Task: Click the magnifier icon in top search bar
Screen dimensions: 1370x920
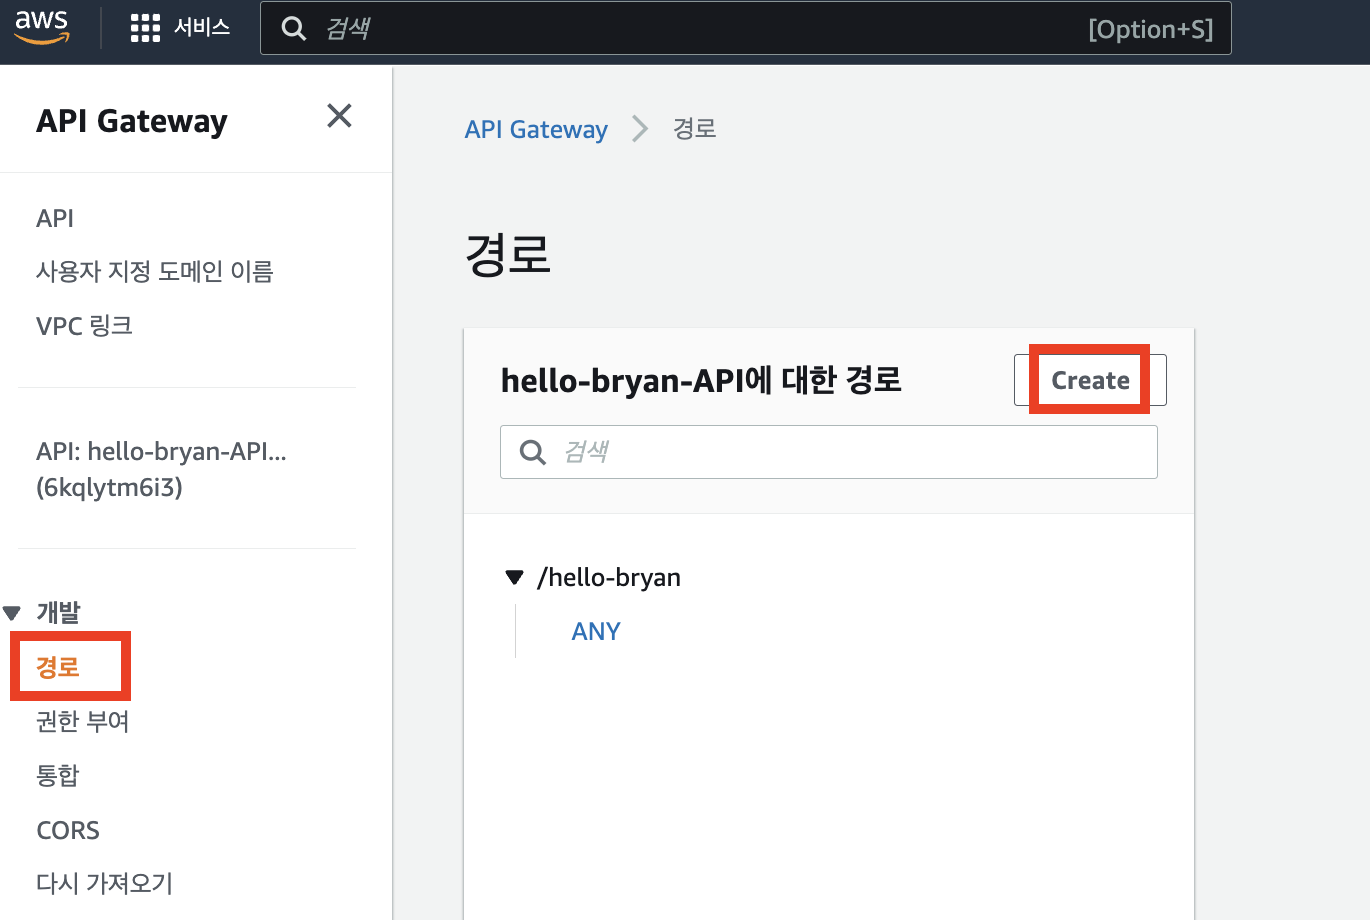Action: pos(293,28)
